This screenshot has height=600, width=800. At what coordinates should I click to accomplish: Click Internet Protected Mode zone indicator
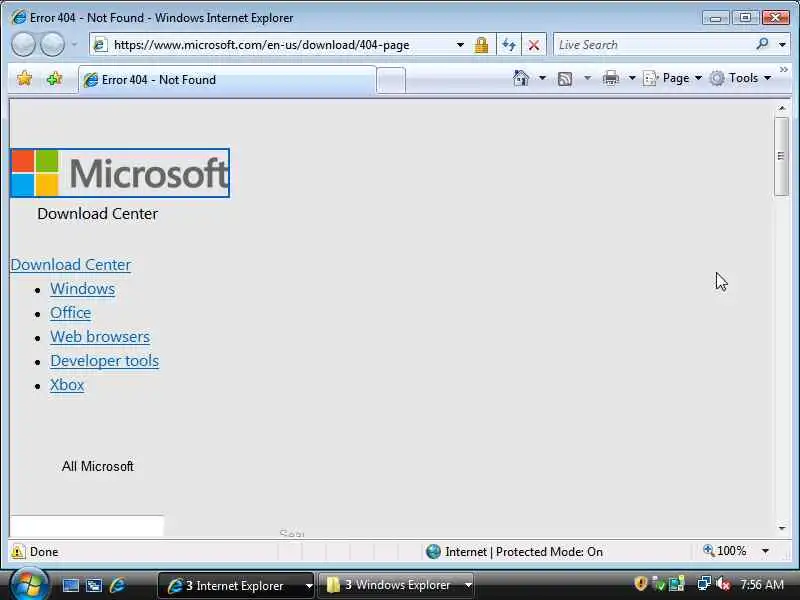coord(514,552)
